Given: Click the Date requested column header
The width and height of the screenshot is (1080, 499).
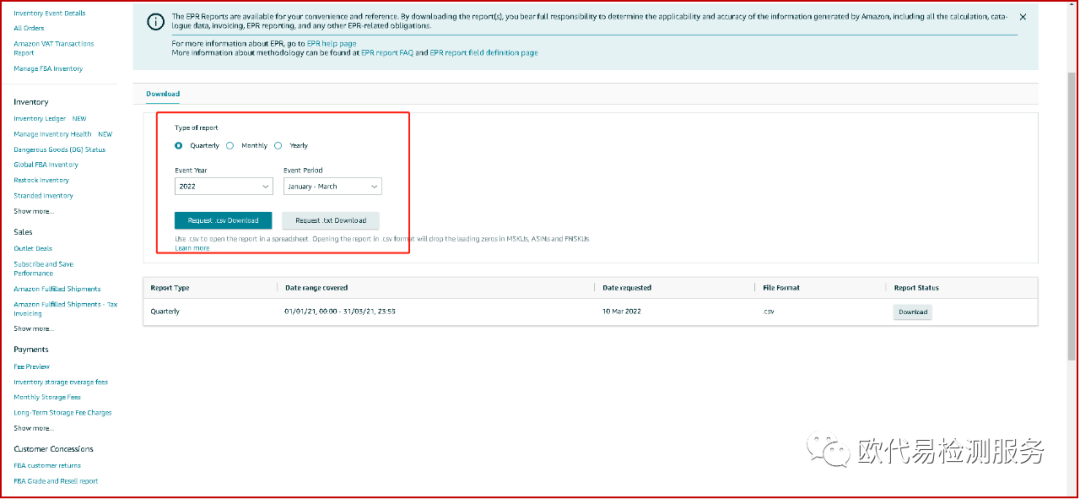Looking at the screenshot, I should [627, 288].
